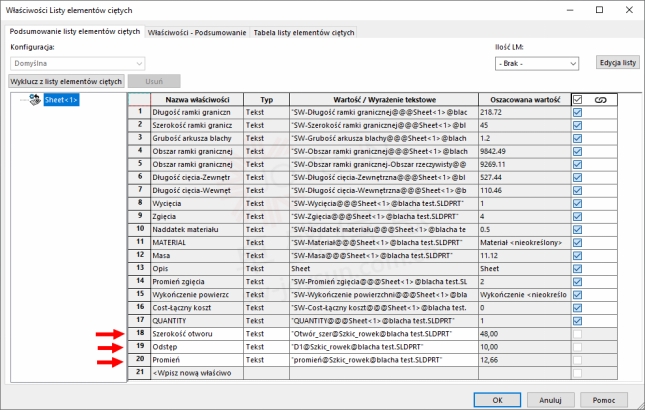Click the Szerokość otworu property name cell
Screen dimensions: 646x410
click(197, 334)
